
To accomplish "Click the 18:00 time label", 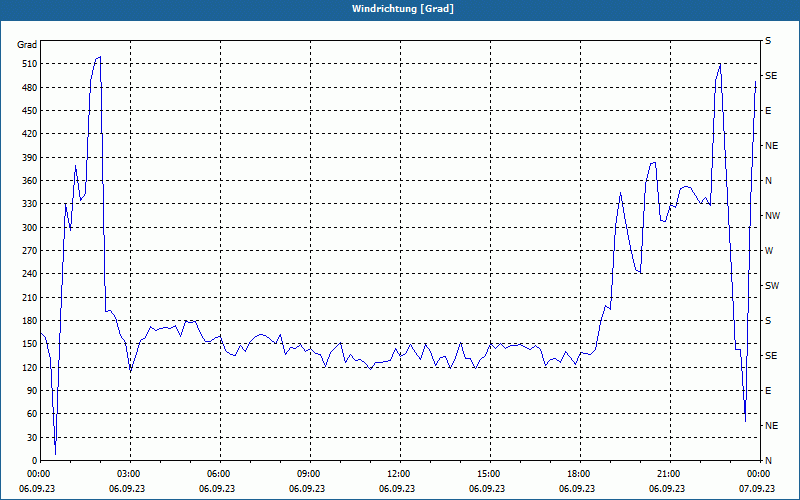I will (578, 474).
